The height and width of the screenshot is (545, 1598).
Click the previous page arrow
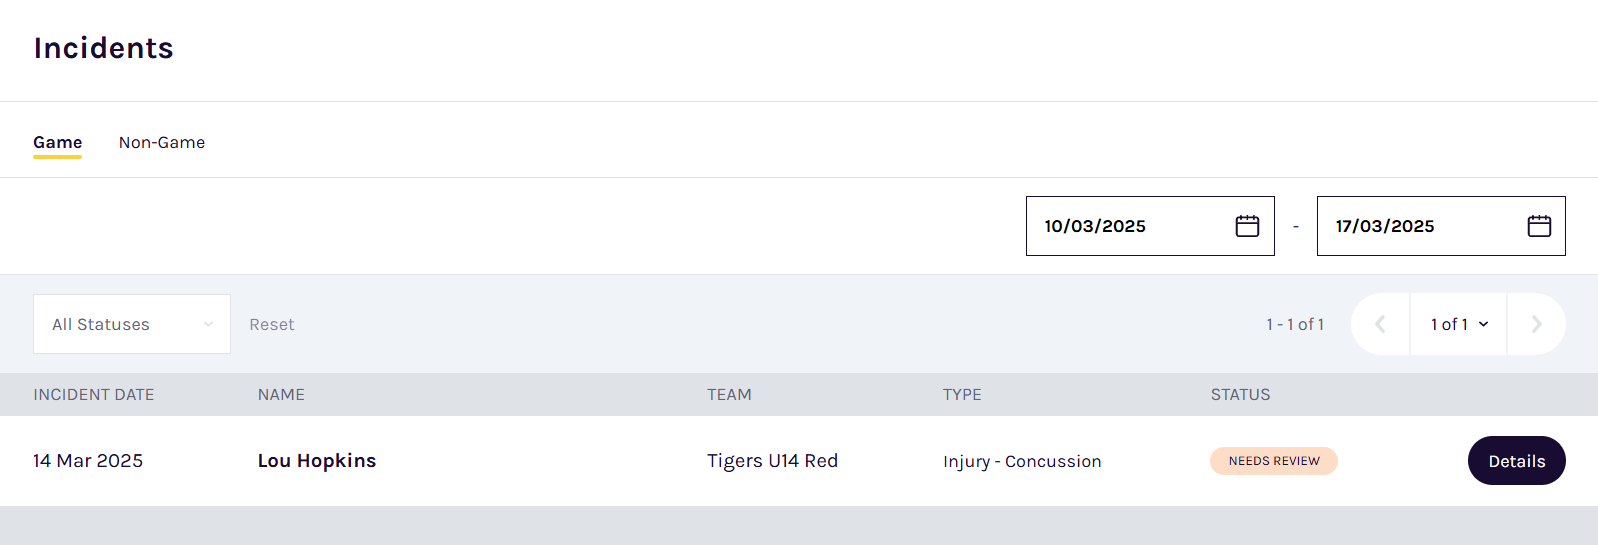coord(1380,324)
